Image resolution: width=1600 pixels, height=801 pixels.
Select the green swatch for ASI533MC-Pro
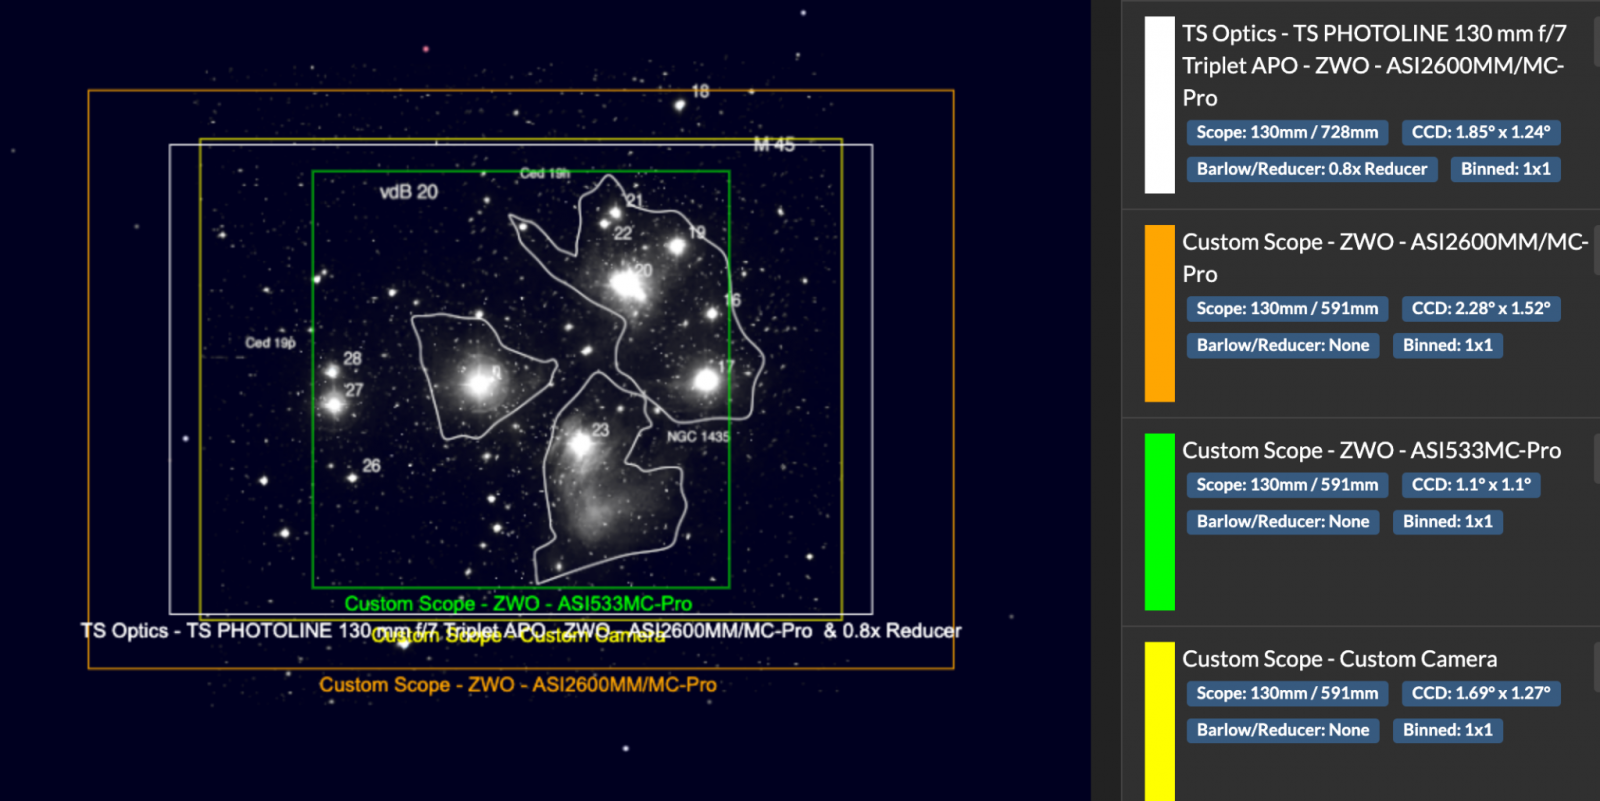coord(1159,521)
